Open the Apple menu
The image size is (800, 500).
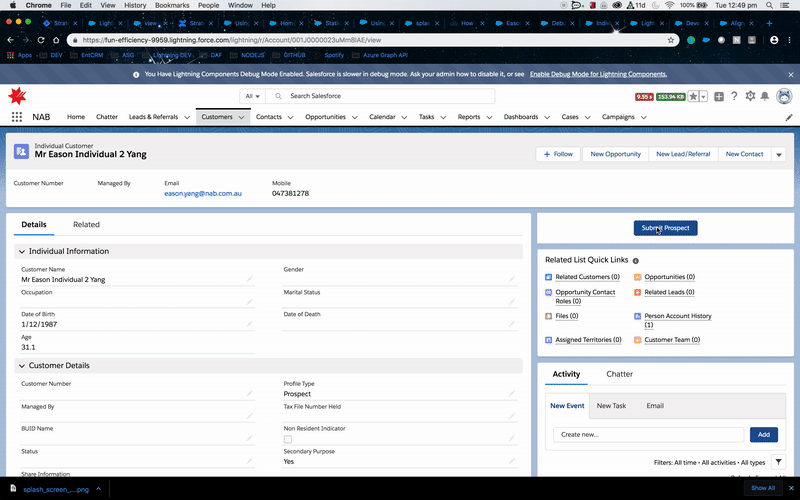tap(13, 5)
